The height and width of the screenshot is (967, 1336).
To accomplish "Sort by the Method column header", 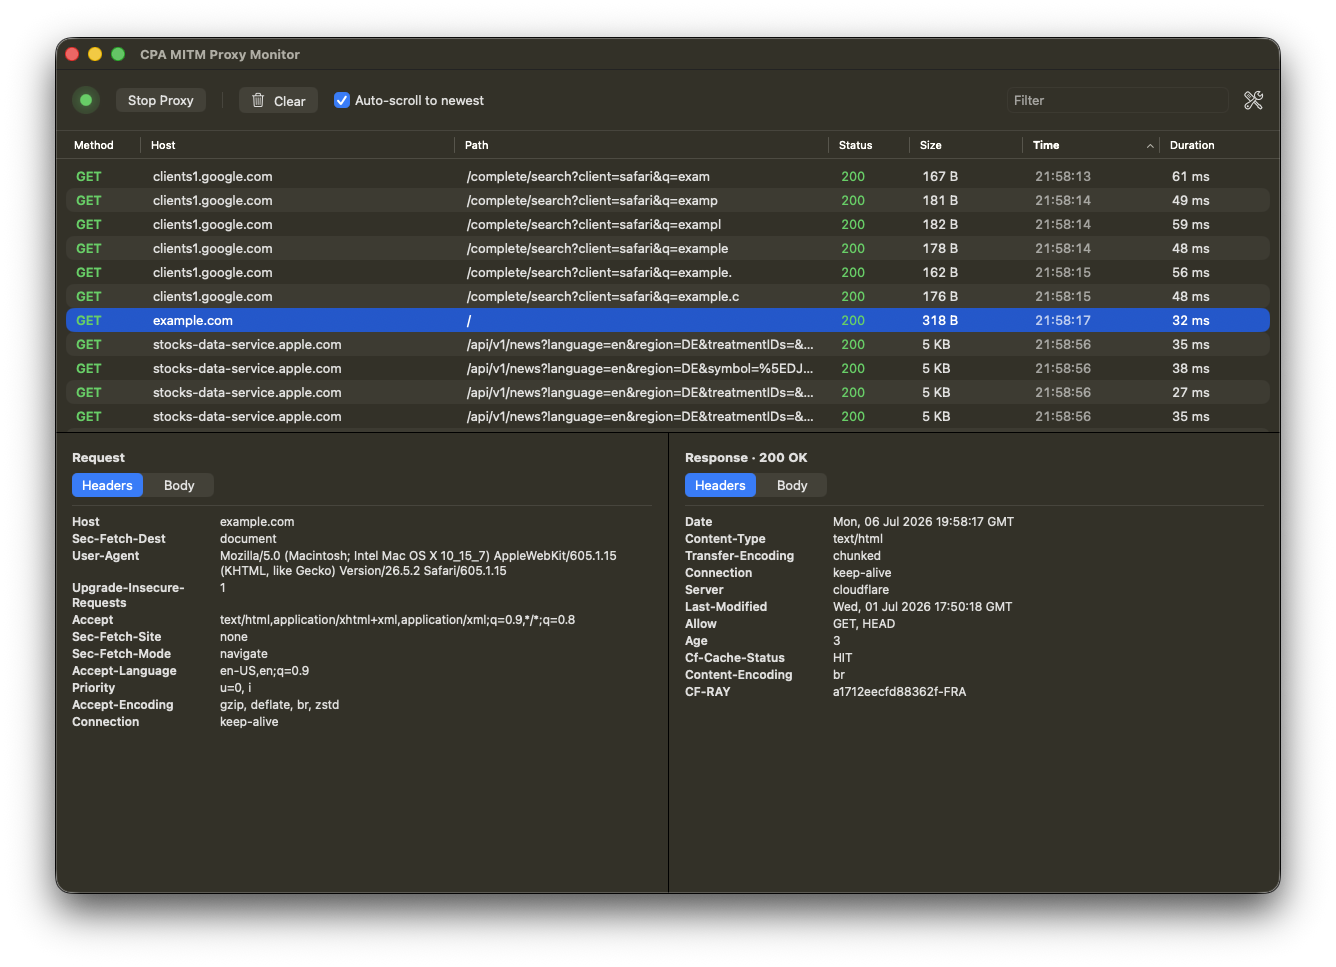I will [94, 145].
